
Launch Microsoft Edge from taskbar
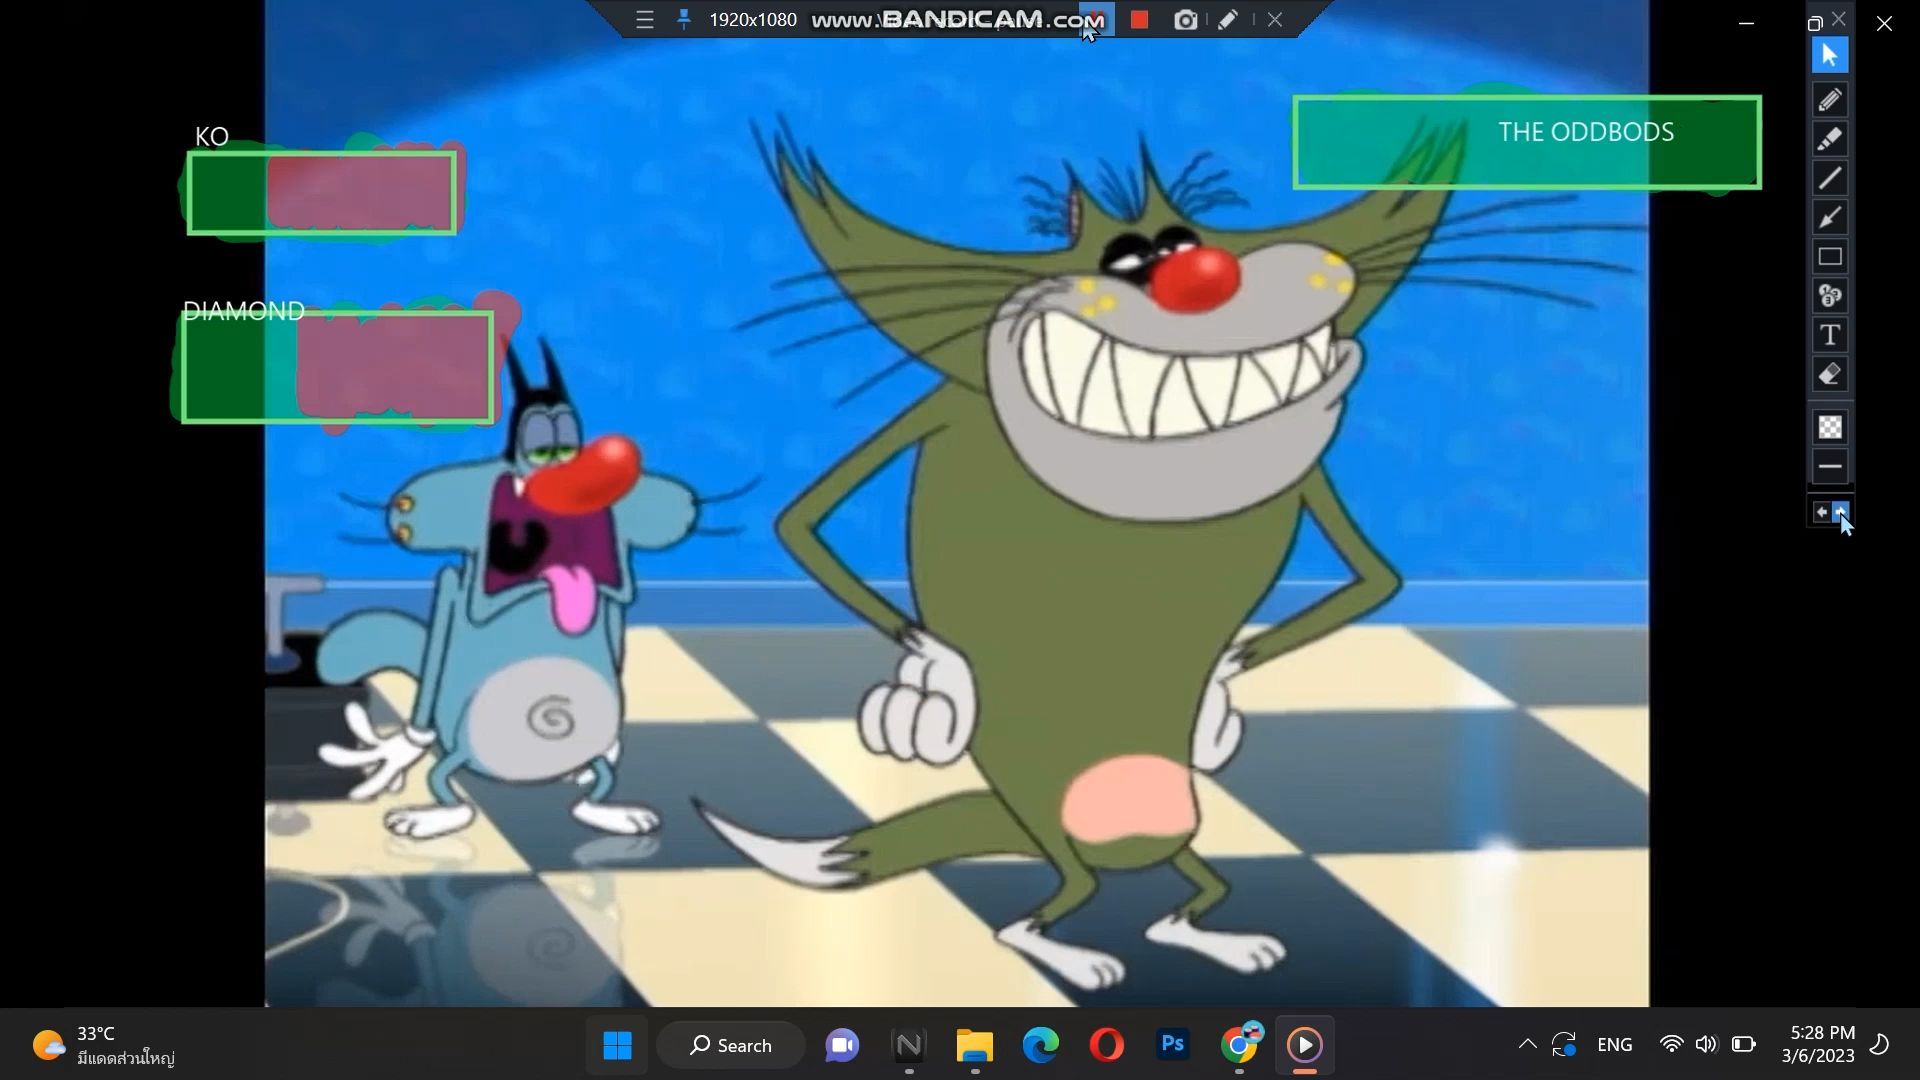click(1041, 1046)
